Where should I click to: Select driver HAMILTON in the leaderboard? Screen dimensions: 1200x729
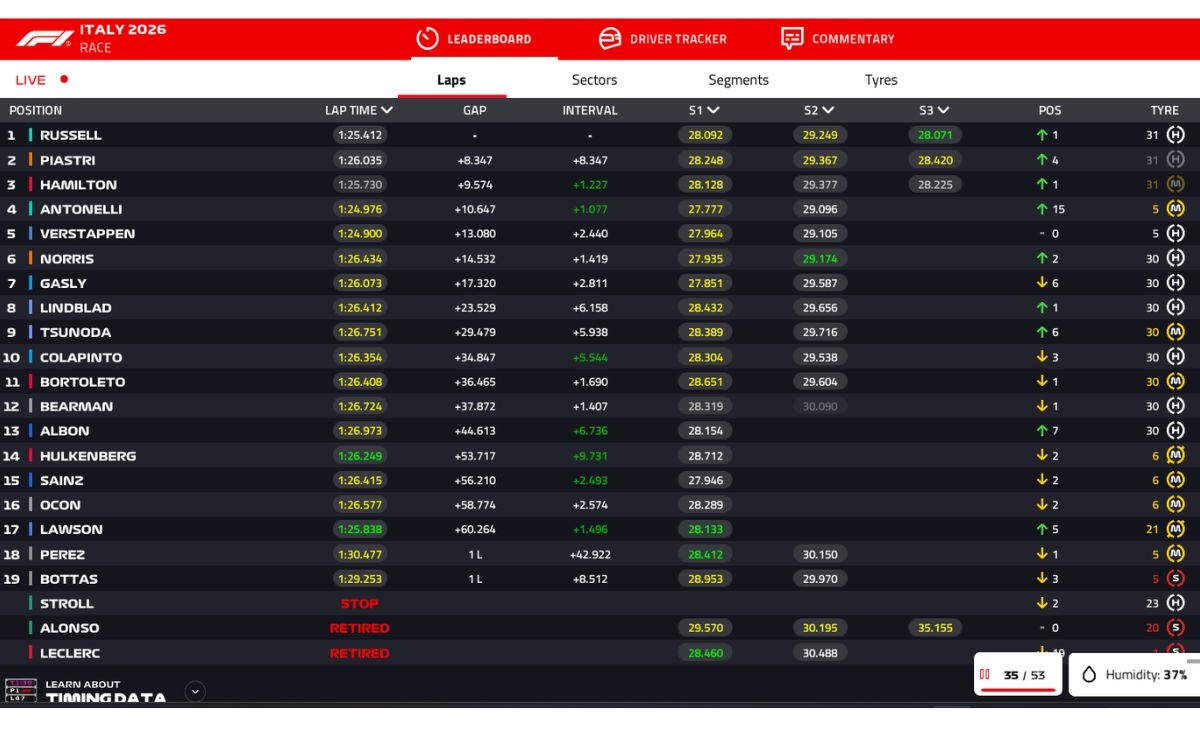pyautogui.click(x=78, y=184)
